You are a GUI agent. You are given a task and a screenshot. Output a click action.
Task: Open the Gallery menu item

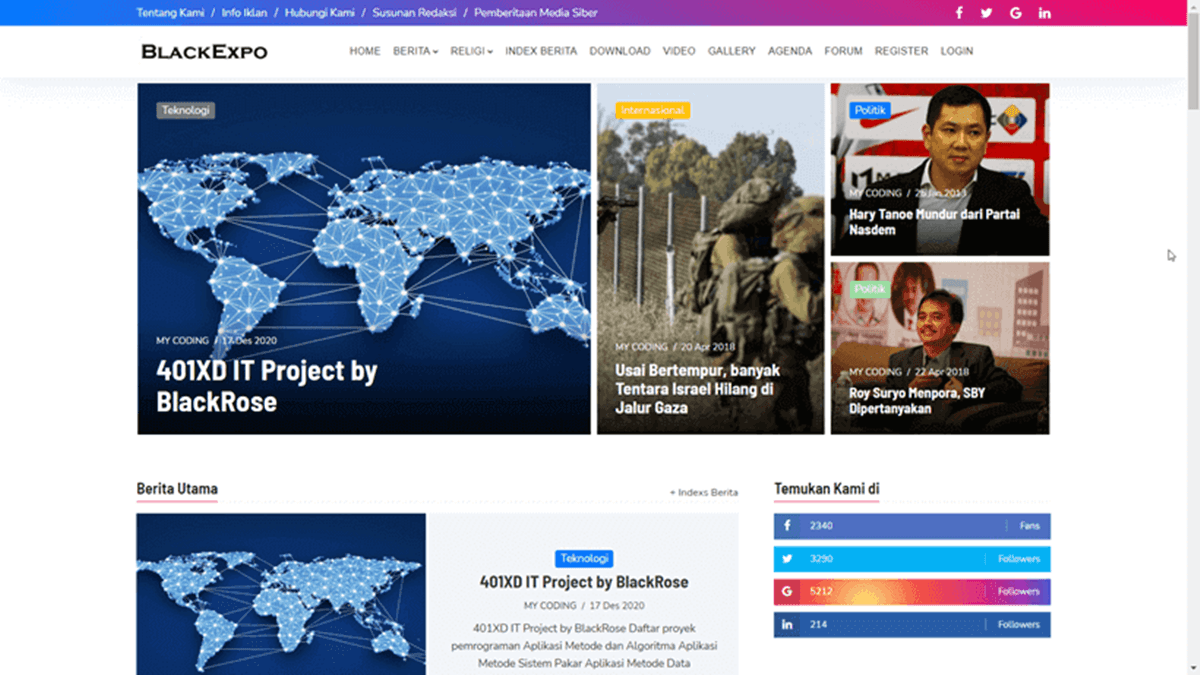click(732, 51)
